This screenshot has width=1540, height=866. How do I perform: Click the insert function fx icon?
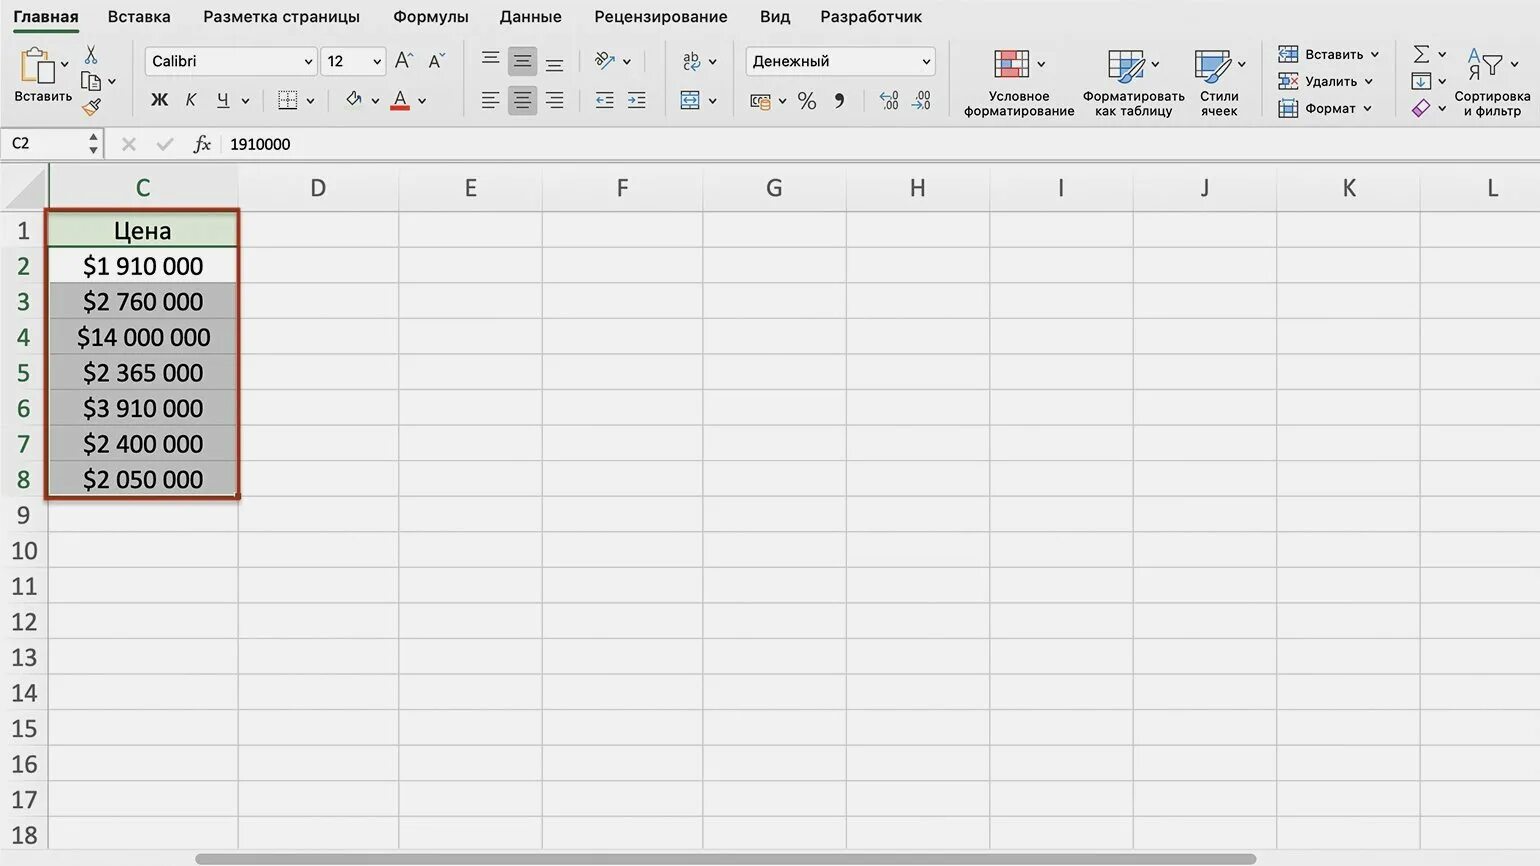coord(202,144)
